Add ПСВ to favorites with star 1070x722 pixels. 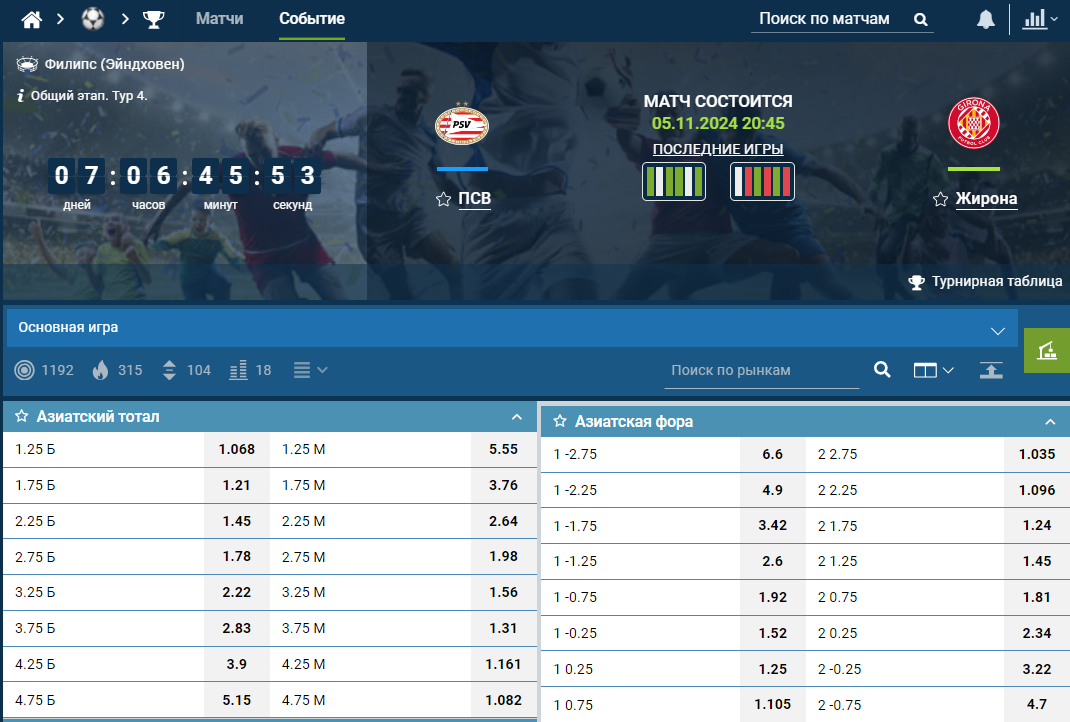(x=444, y=199)
